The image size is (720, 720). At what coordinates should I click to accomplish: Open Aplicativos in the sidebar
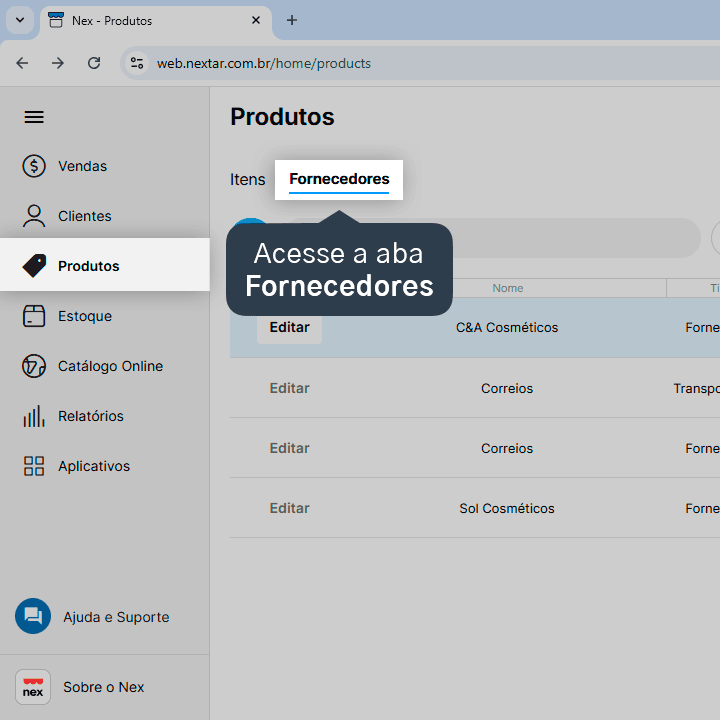[105, 466]
